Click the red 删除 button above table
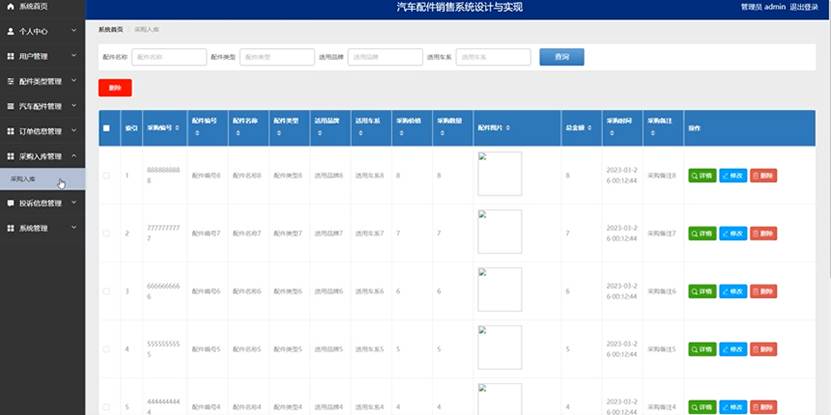This screenshot has width=831, height=415. 115,88
